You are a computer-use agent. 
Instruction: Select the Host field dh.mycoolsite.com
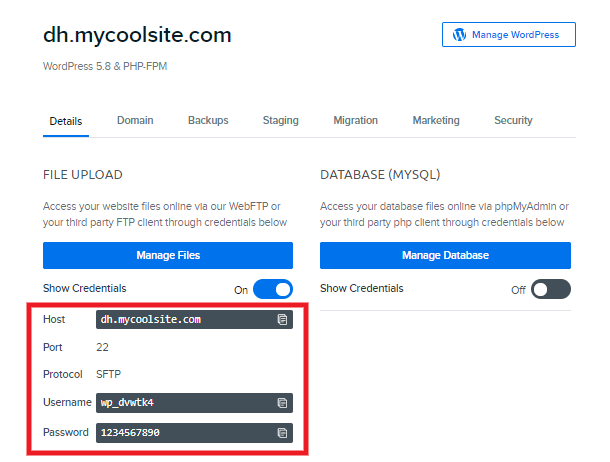(195, 319)
